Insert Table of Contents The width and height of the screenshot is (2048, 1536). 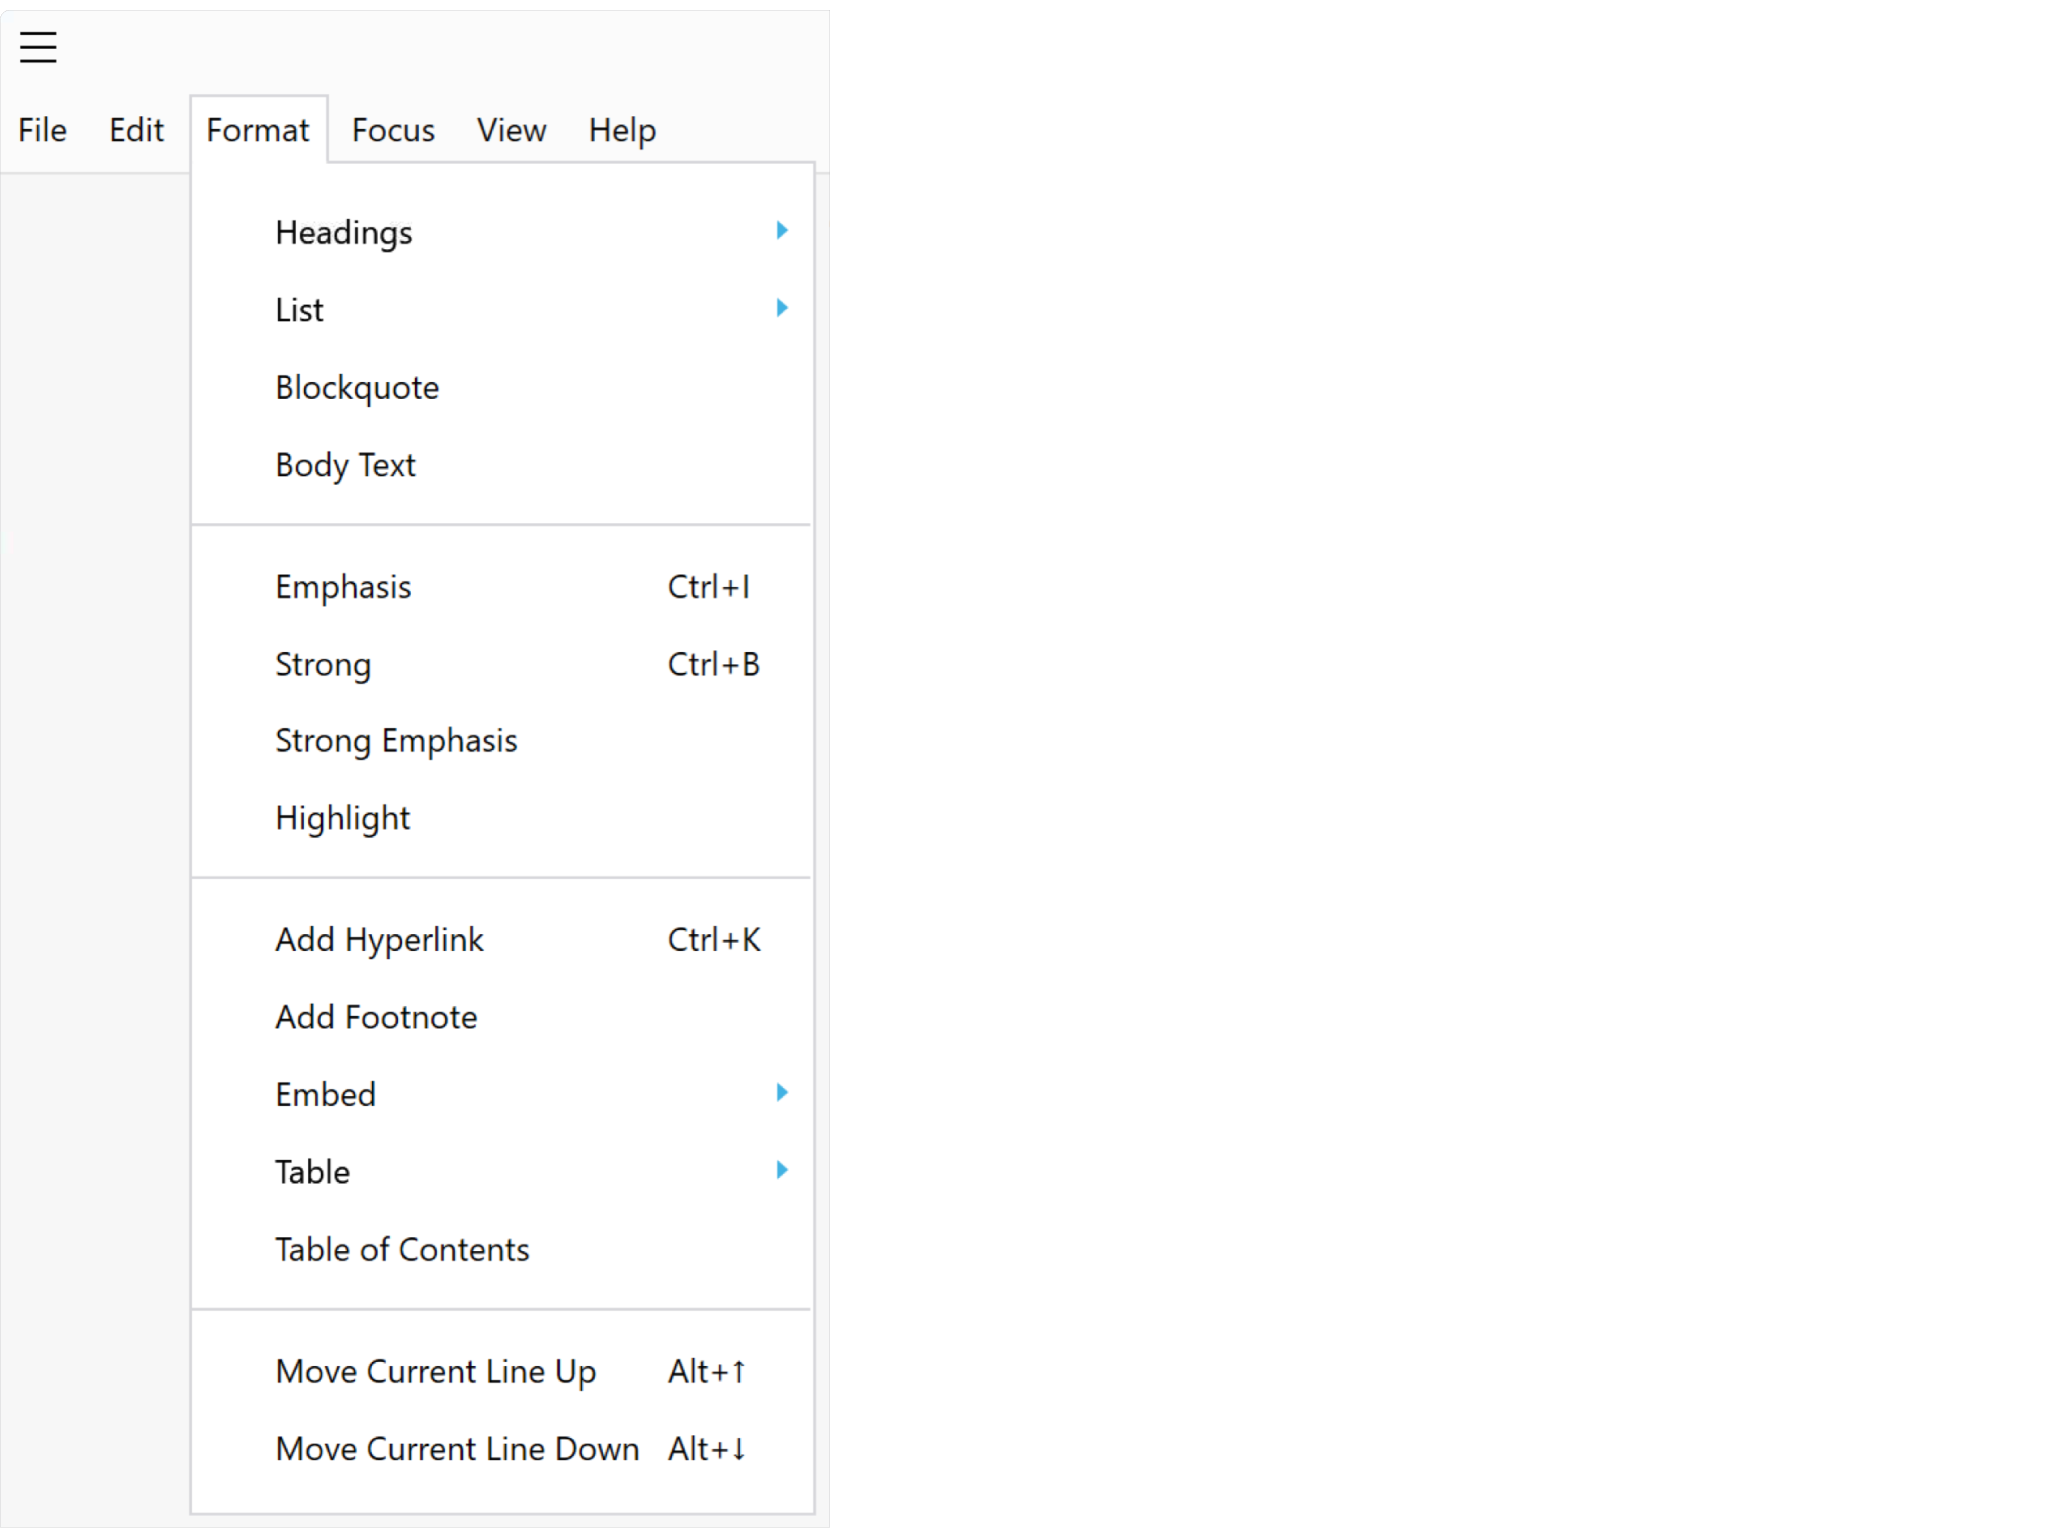[502, 1250]
